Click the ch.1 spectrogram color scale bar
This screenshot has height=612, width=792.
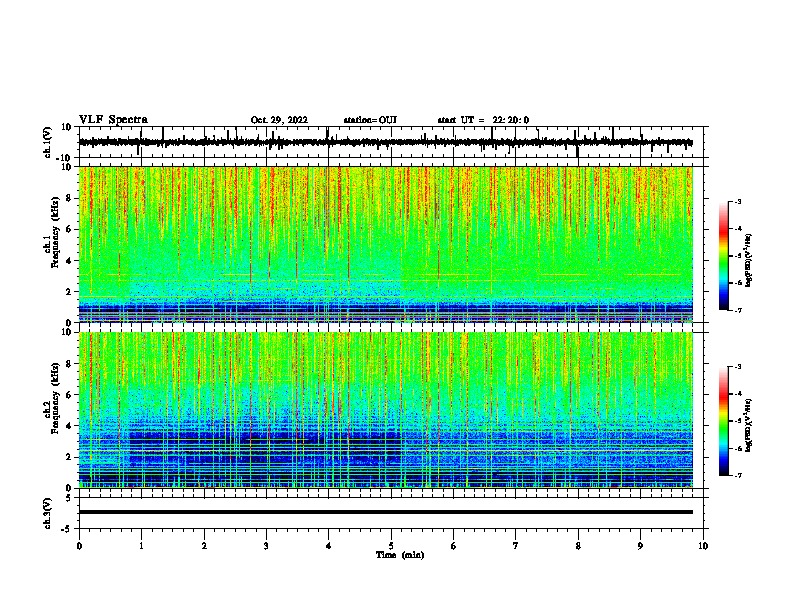(x=724, y=256)
